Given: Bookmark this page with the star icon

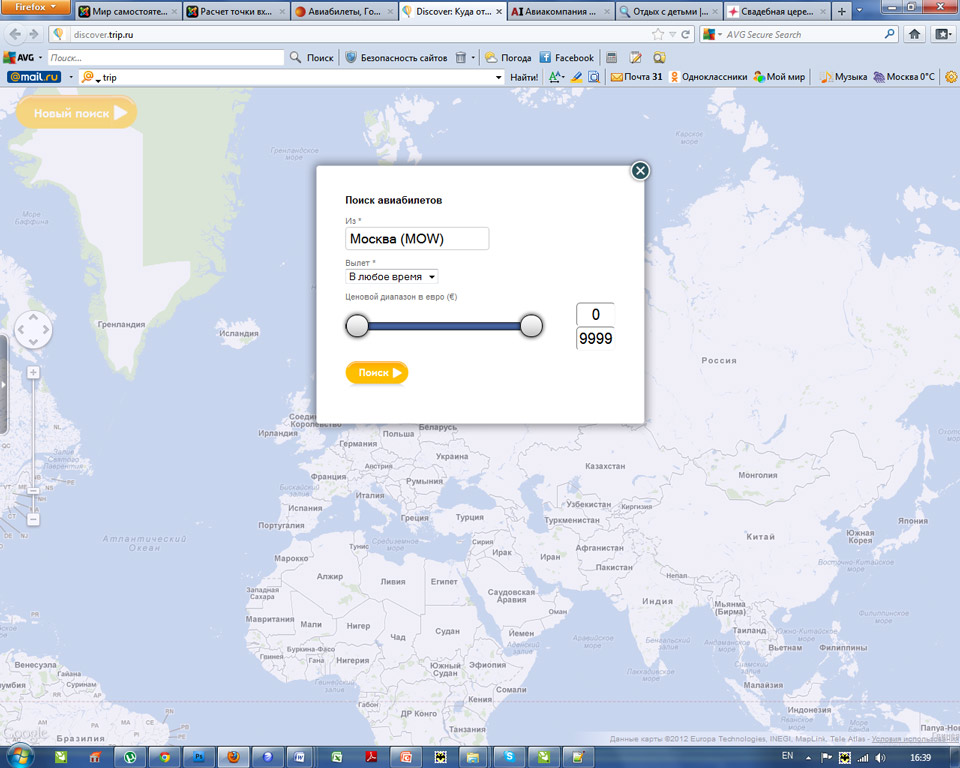Looking at the screenshot, I should tap(658, 34).
